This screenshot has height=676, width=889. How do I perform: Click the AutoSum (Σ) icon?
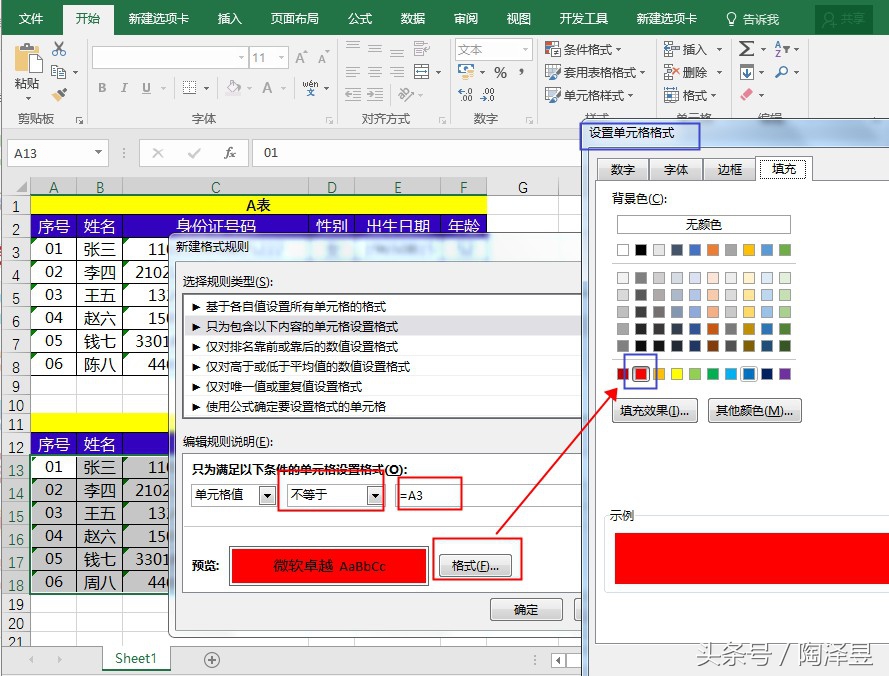(x=746, y=49)
